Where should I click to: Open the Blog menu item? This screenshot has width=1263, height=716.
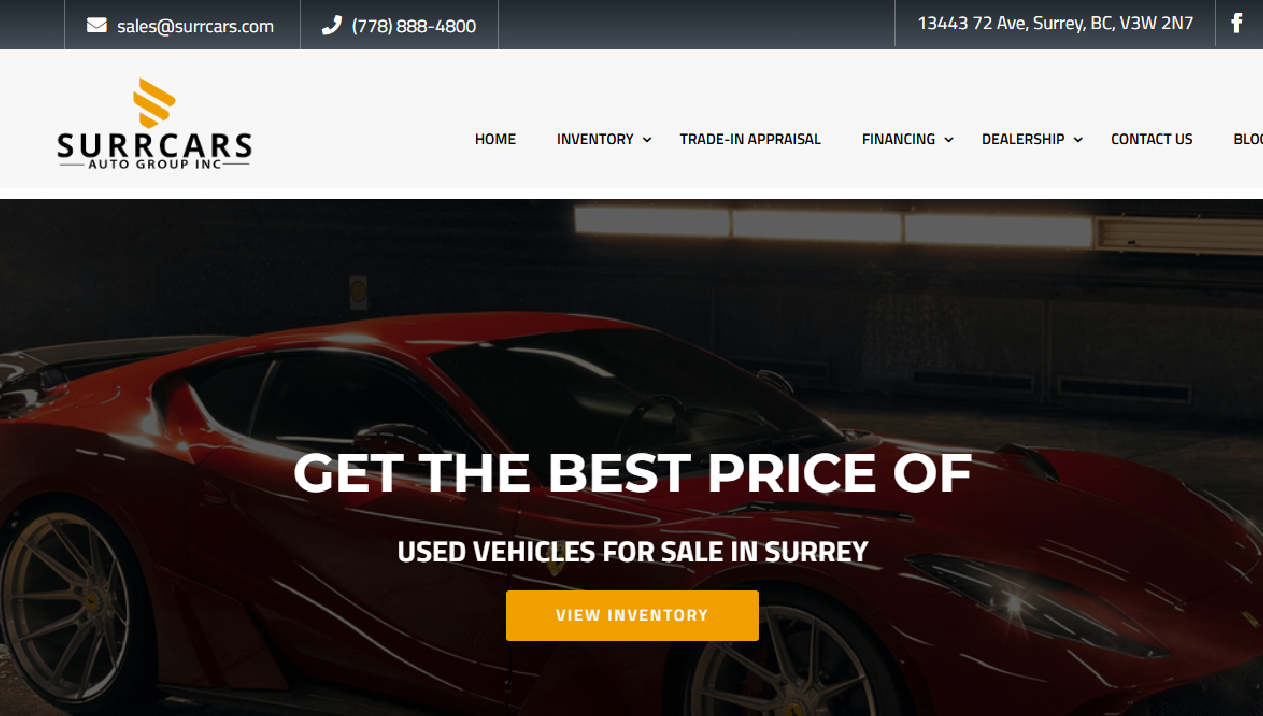pyautogui.click(x=1248, y=139)
